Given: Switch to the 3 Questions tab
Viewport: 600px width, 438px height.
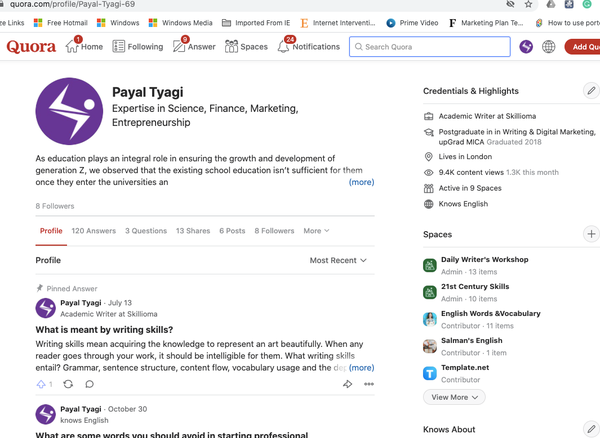Looking at the screenshot, I should pyautogui.click(x=146, y=231).
